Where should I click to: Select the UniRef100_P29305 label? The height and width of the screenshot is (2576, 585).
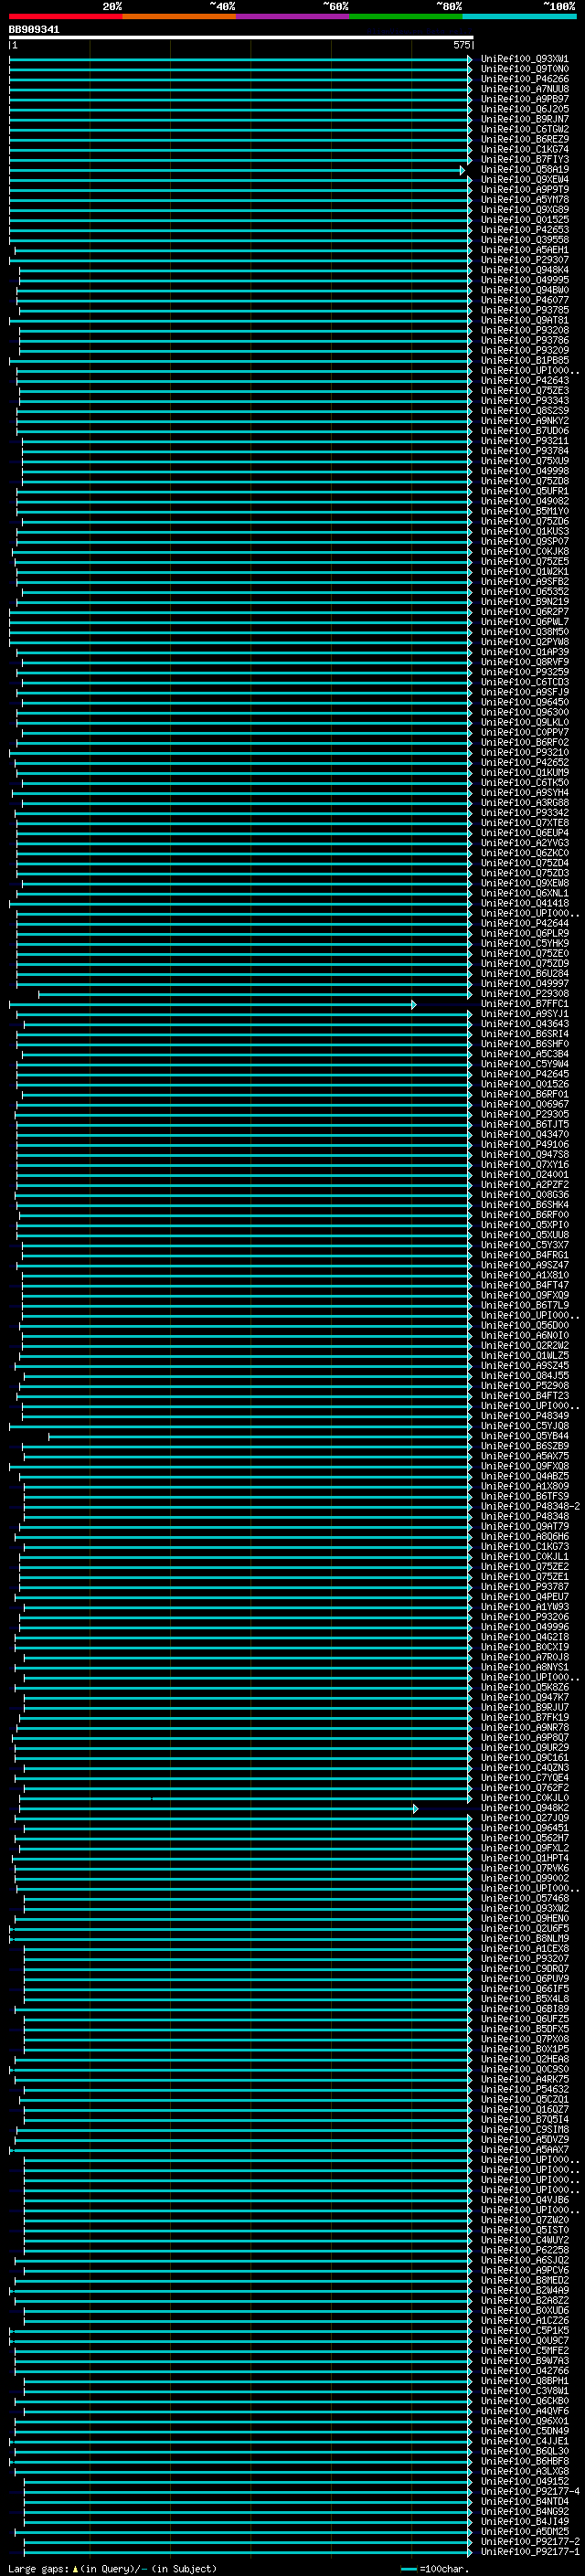[x=525, y=1114]
